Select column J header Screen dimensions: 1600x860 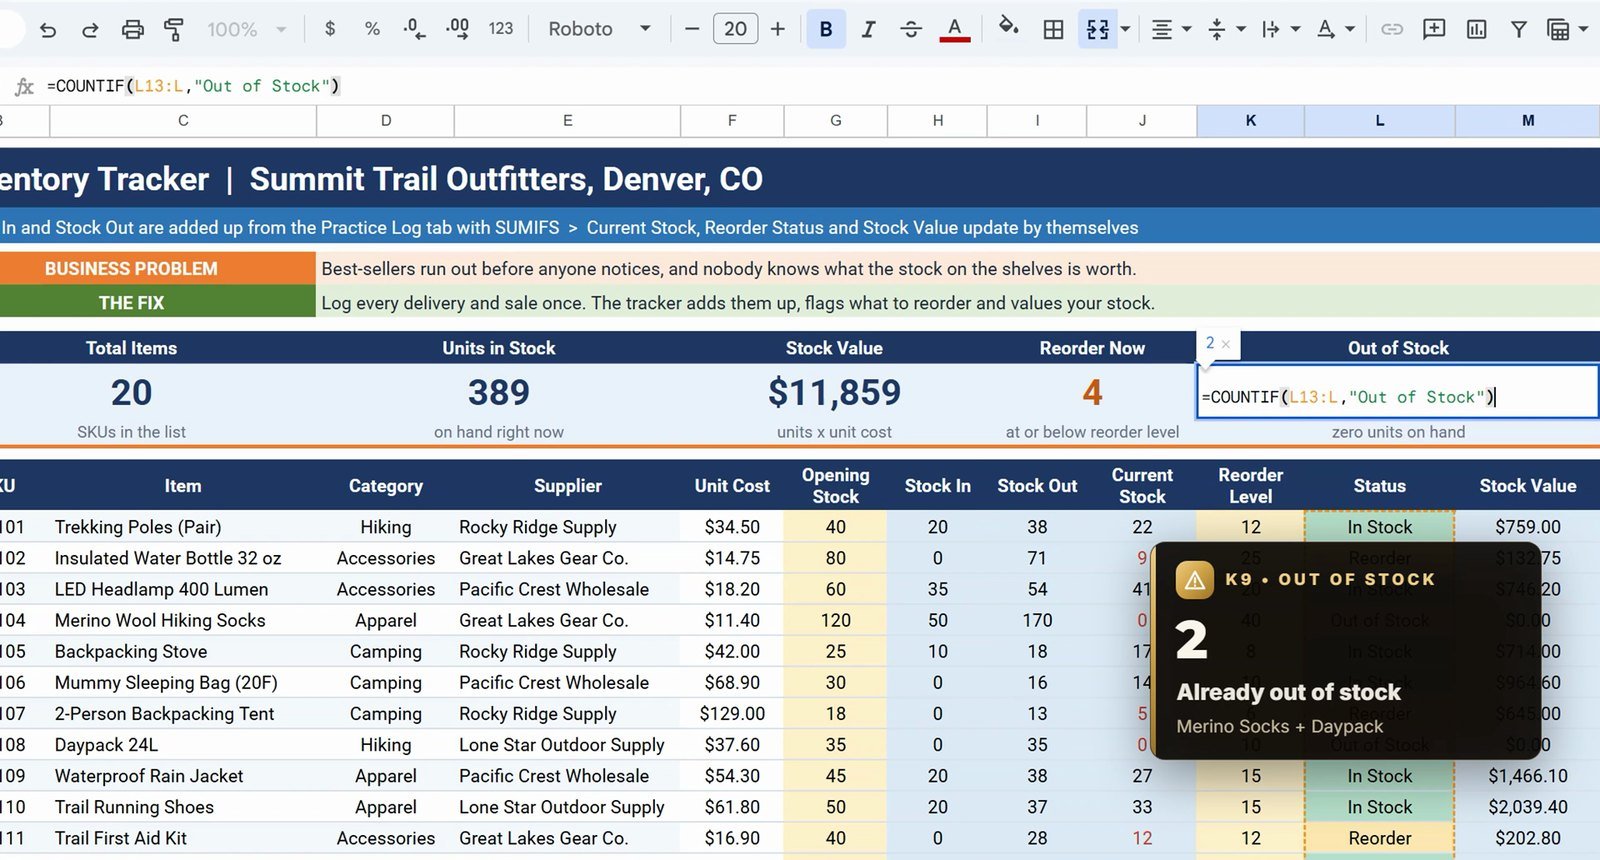[1142, 121]
